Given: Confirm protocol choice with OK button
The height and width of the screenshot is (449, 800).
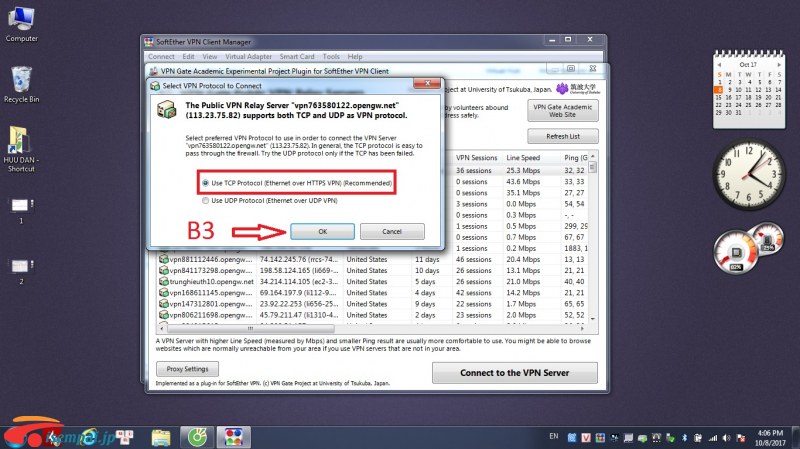Looking at the screenshot, I should click(322, 231).
